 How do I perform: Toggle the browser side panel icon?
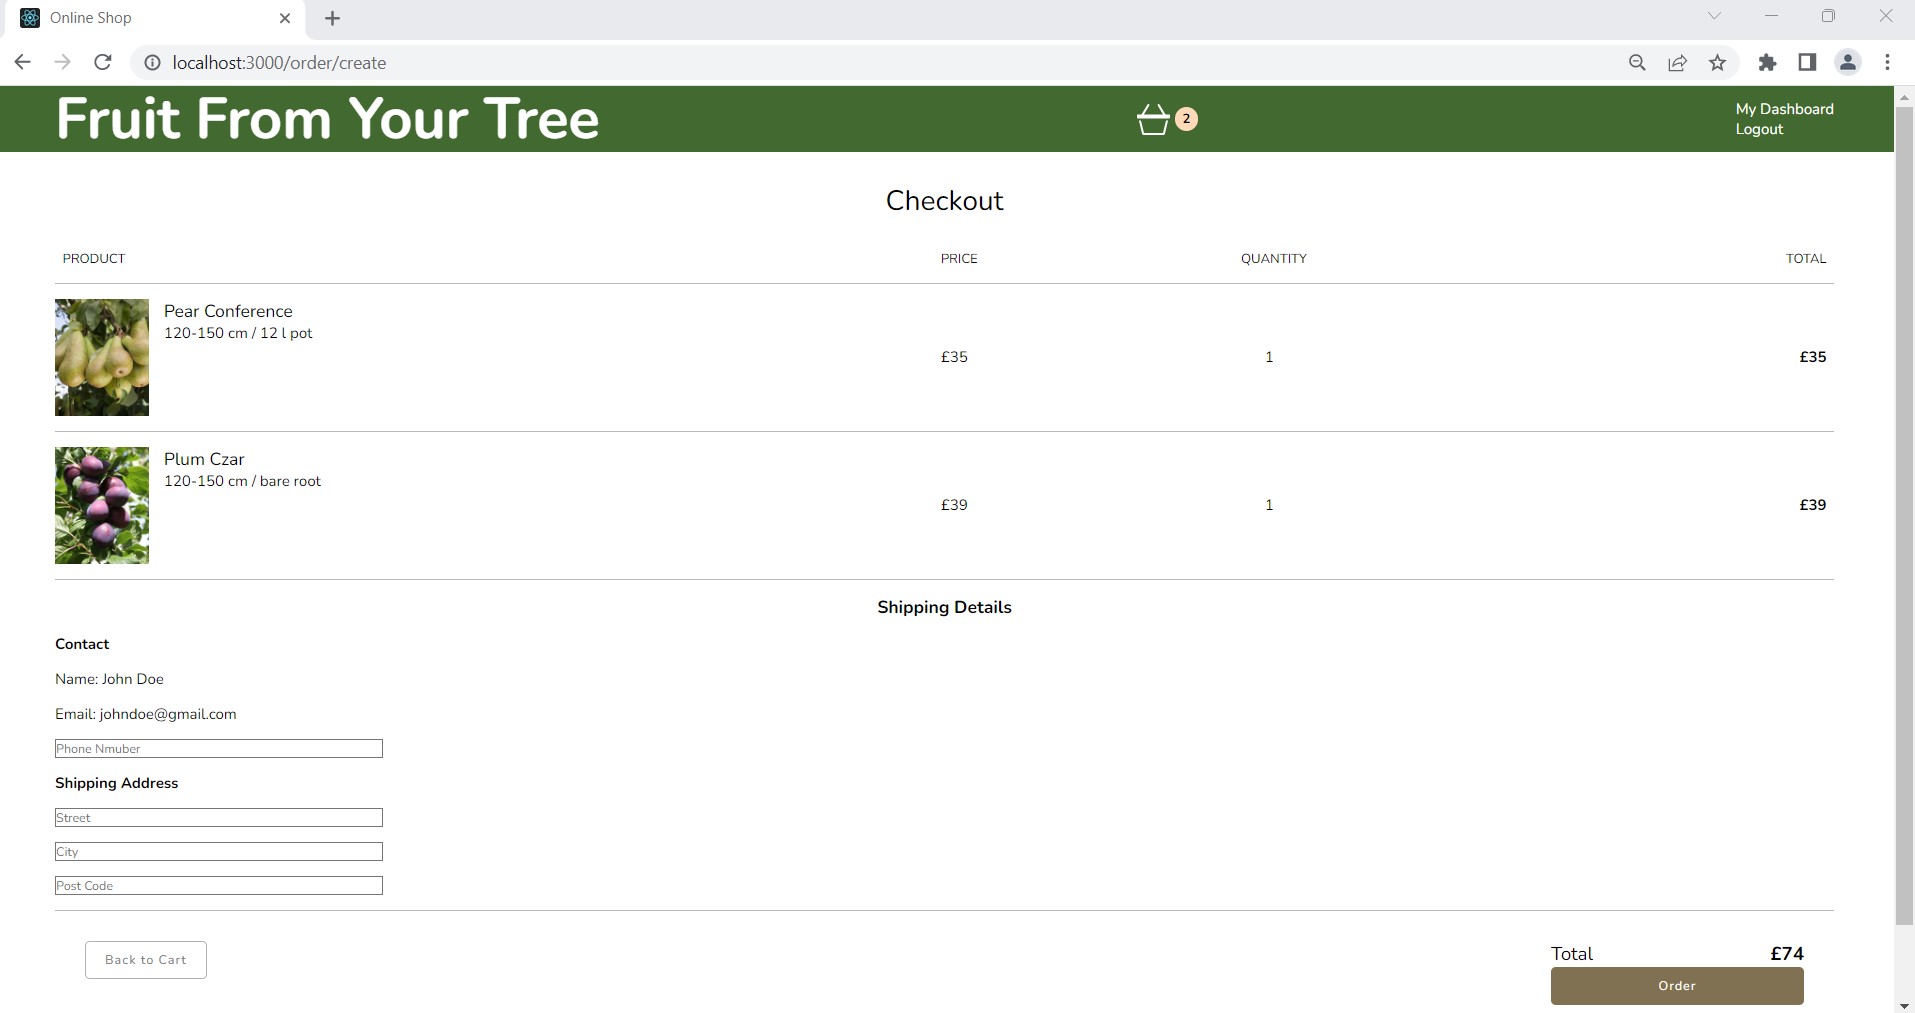click(1807, 62)
